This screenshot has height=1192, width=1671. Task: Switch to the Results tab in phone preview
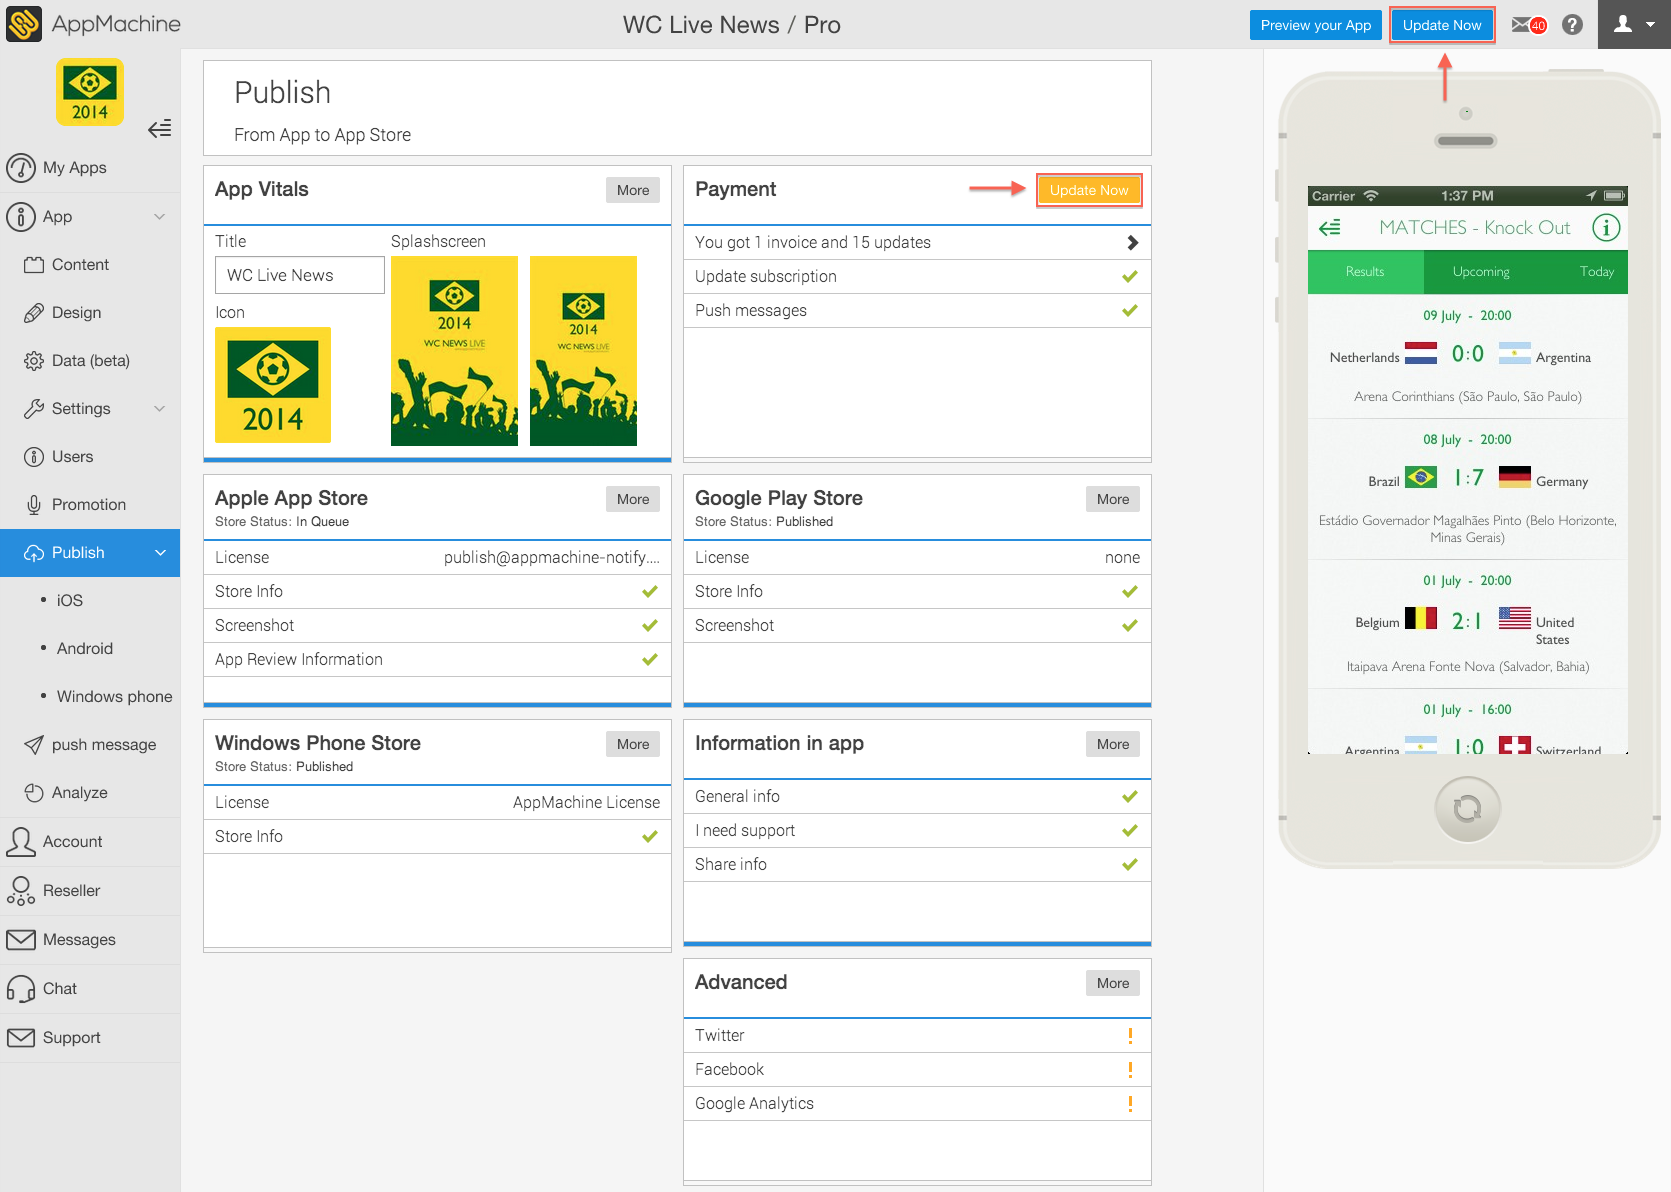coord(1365,272)
